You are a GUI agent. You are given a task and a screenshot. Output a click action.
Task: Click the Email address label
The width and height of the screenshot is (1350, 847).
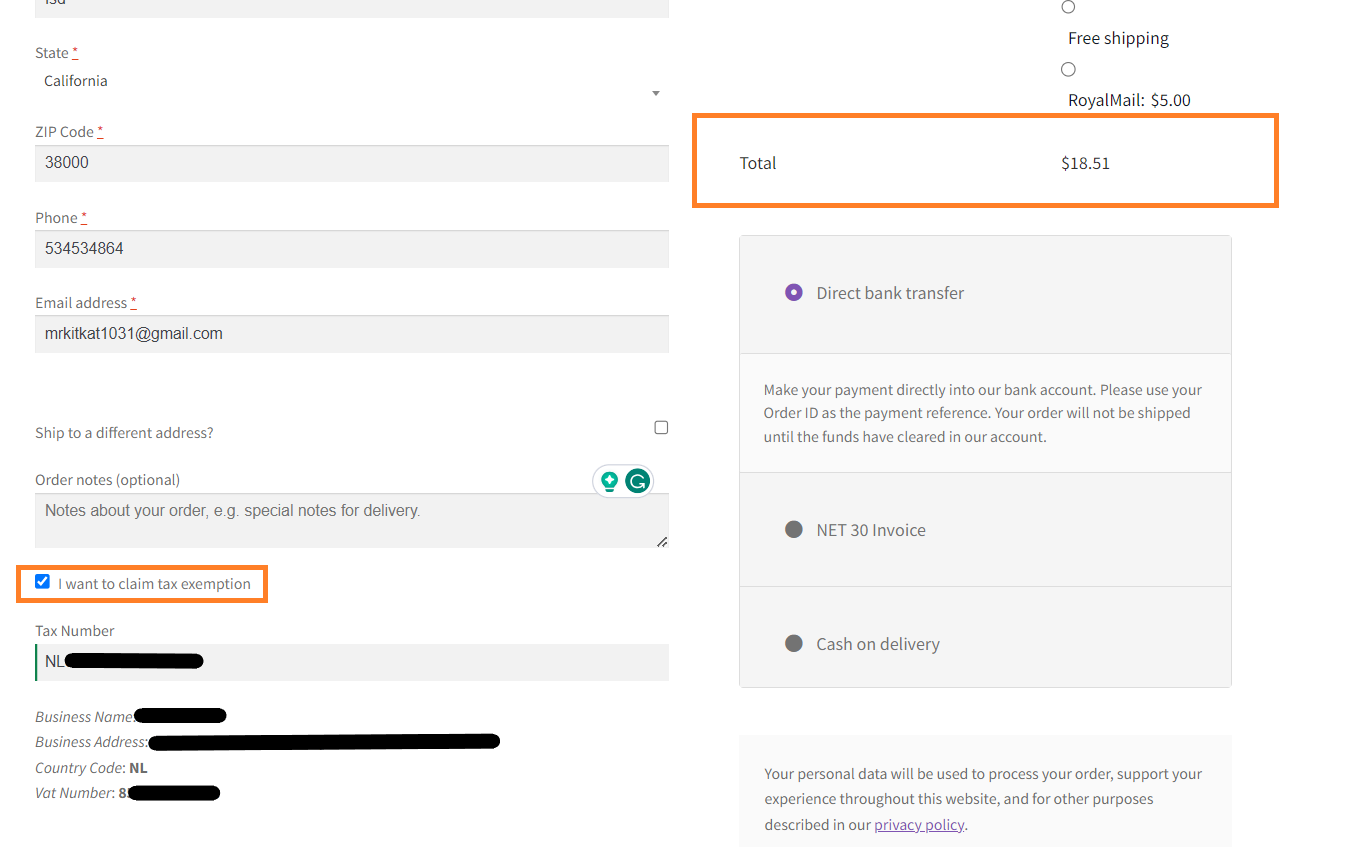click(x=86, y=303)
